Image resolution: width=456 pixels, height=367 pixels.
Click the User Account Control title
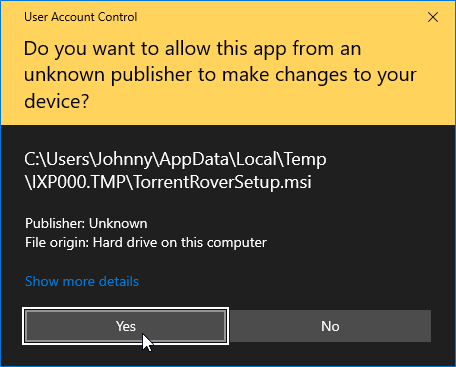pyautogui.click(x=81, y=17)
